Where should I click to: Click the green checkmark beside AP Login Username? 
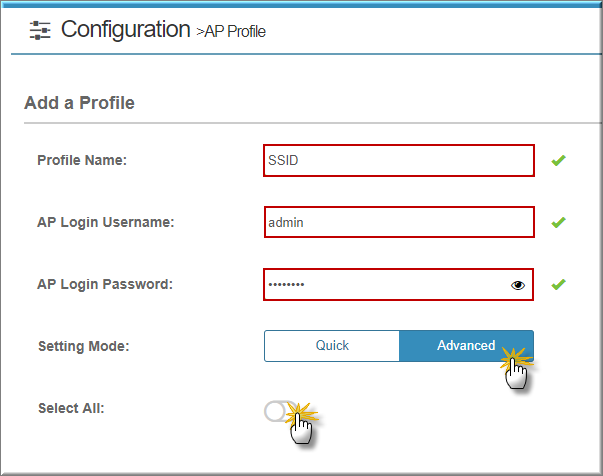tap(558, 222)
